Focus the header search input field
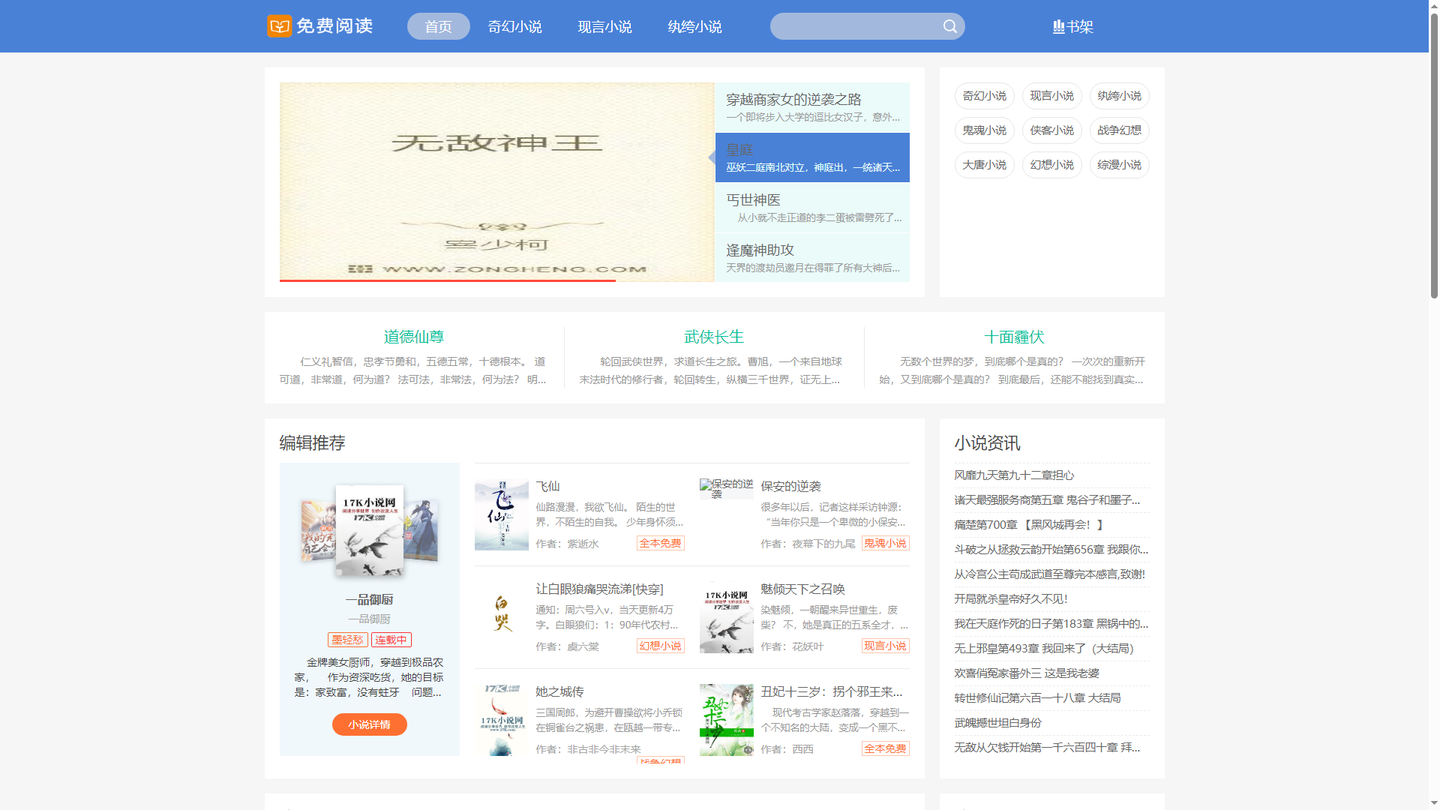Viewport: 1440px width, 810px height. (855, 26)
